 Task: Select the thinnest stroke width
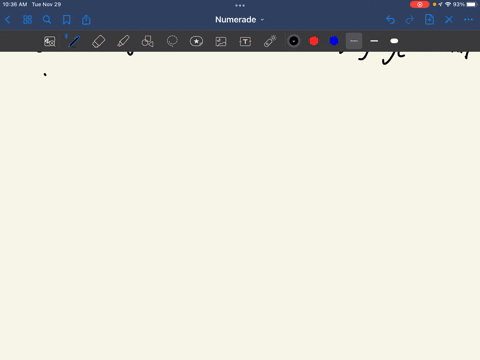(x=354, y=41)
